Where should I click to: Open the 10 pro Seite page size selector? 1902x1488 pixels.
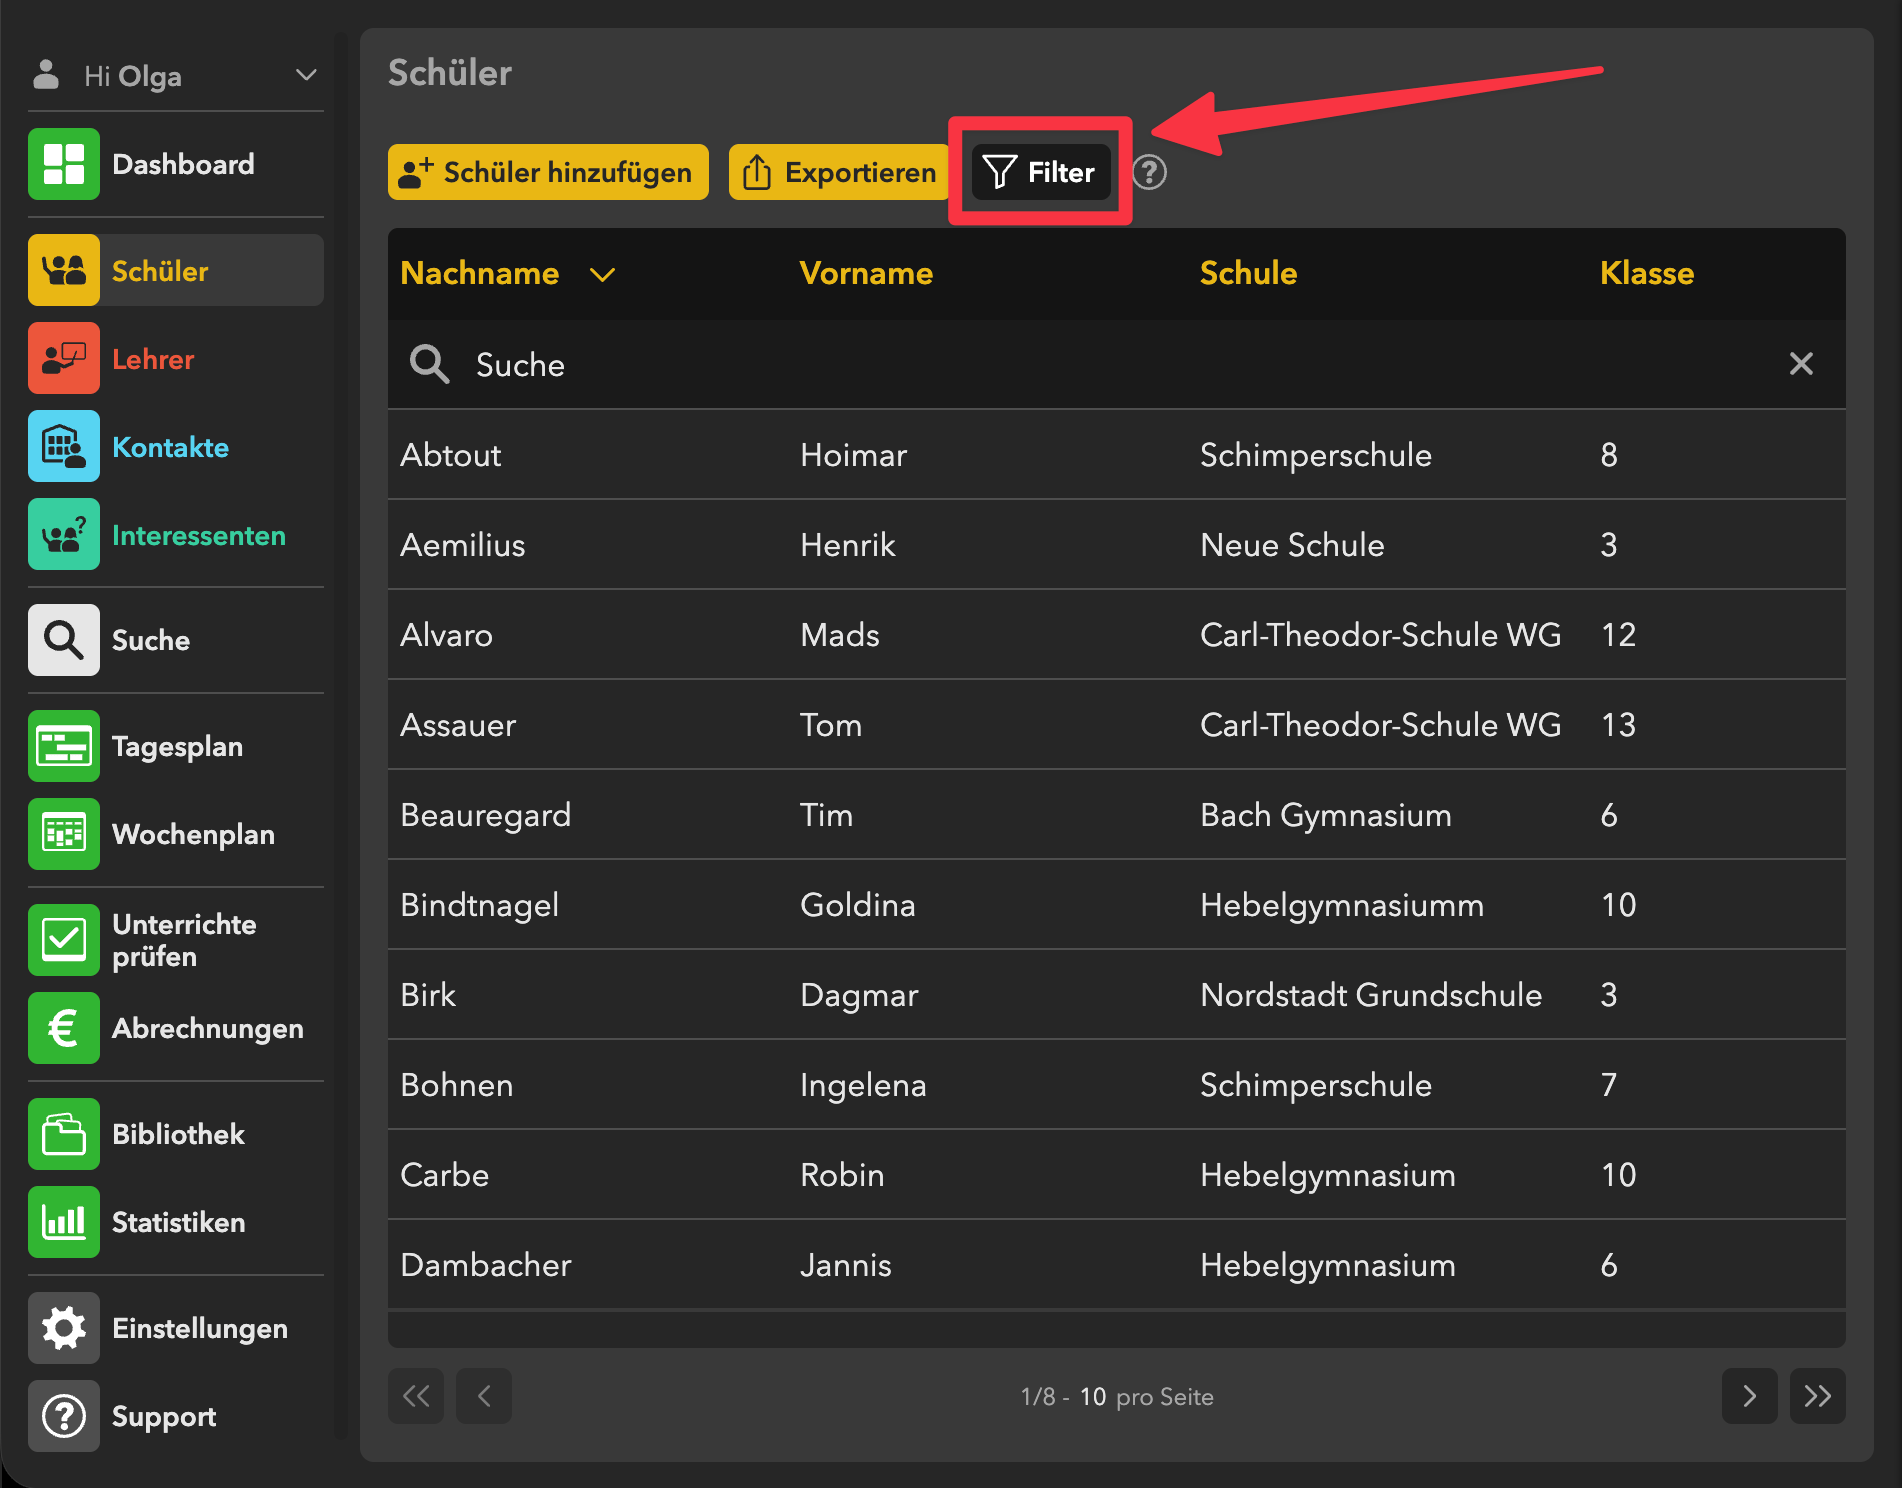(x=1093, y=1397)
